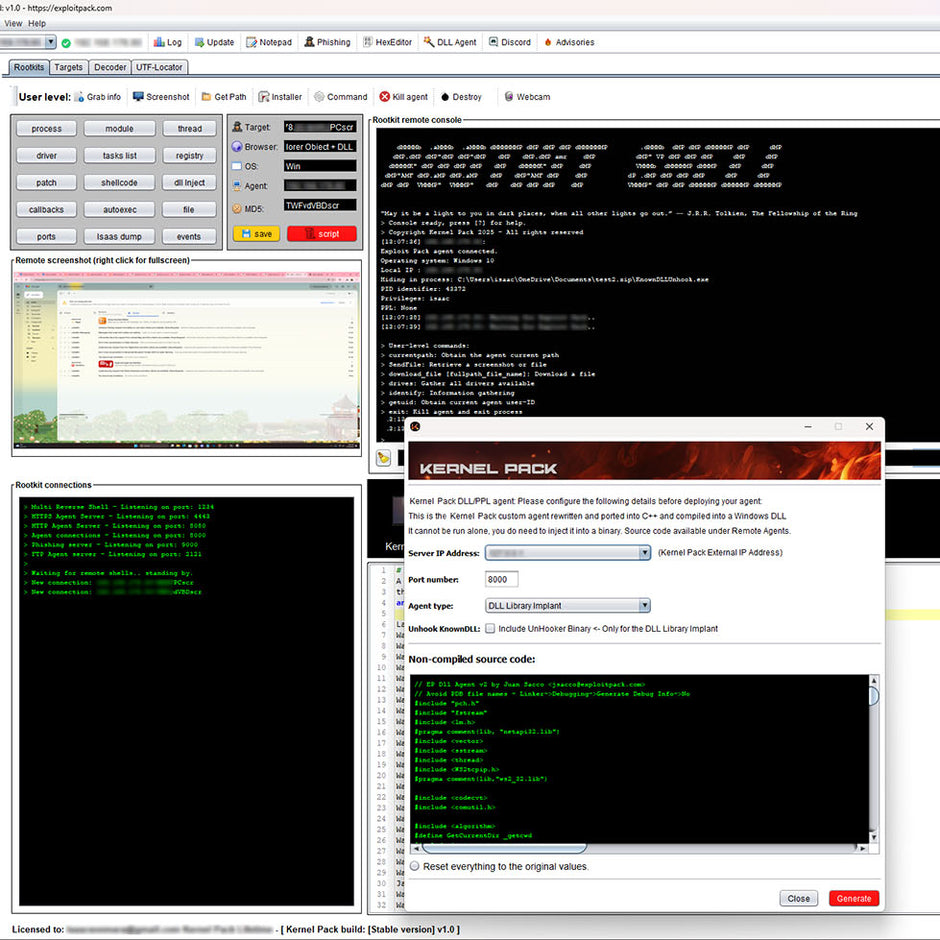Toggle the checkbox next to OS field
The image size is (940, 940).
click(x=237, y=164)
